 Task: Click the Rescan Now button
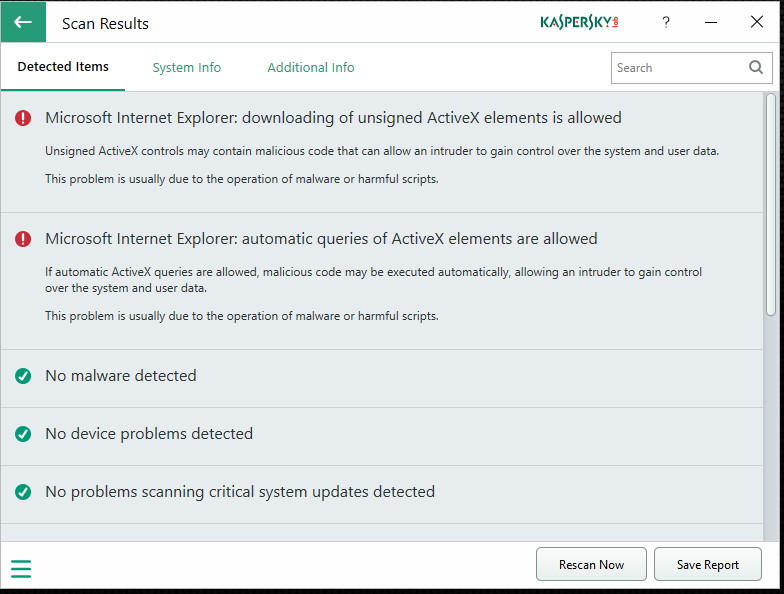[591, 564]
